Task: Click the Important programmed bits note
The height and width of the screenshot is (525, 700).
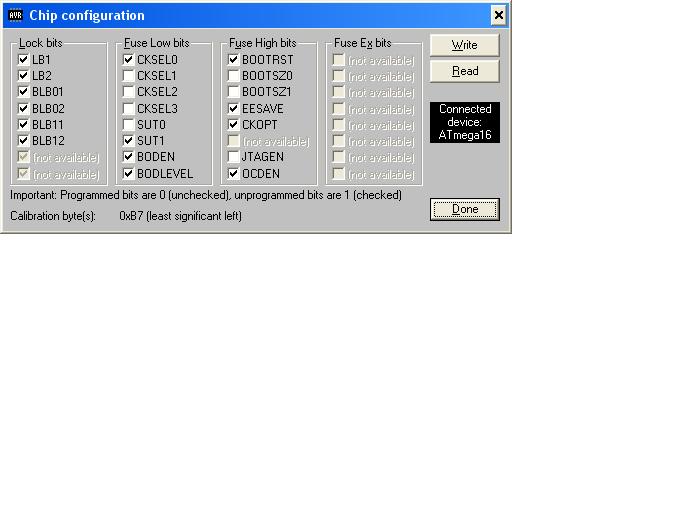Action: click(x=206, y=195)
